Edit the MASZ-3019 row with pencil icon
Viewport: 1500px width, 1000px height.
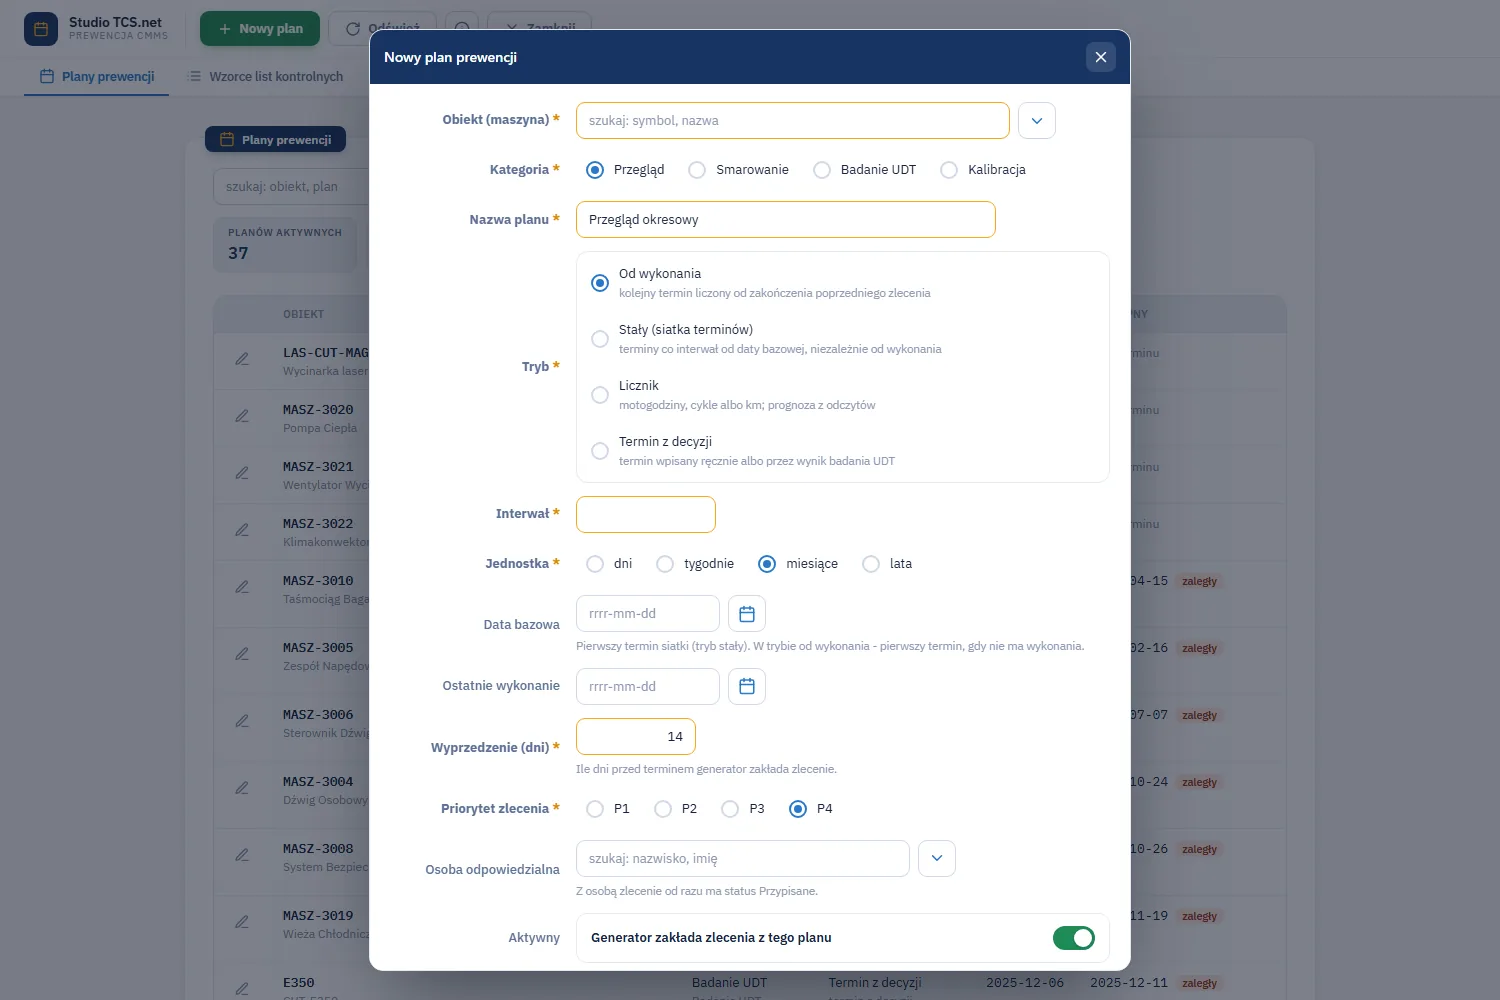(242, 922)
